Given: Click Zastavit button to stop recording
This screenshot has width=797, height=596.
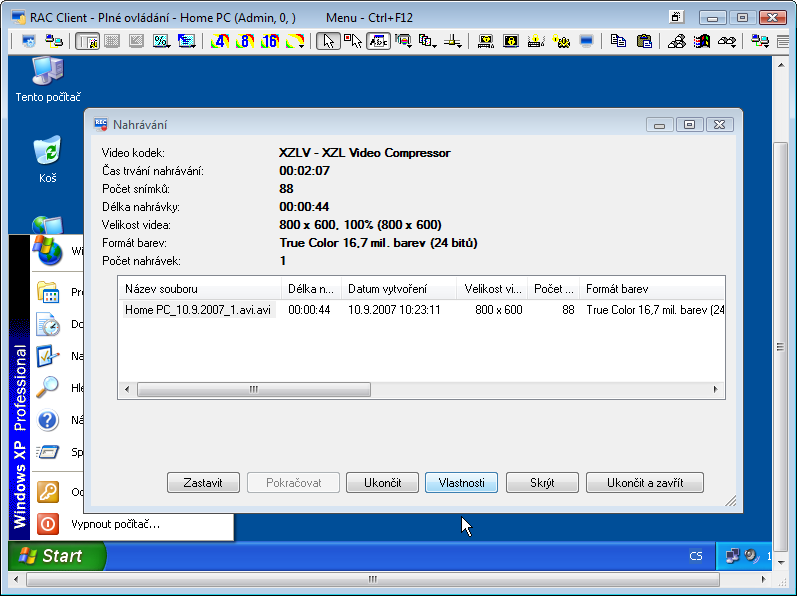Looking at the screenshot, I should (203, 482).
